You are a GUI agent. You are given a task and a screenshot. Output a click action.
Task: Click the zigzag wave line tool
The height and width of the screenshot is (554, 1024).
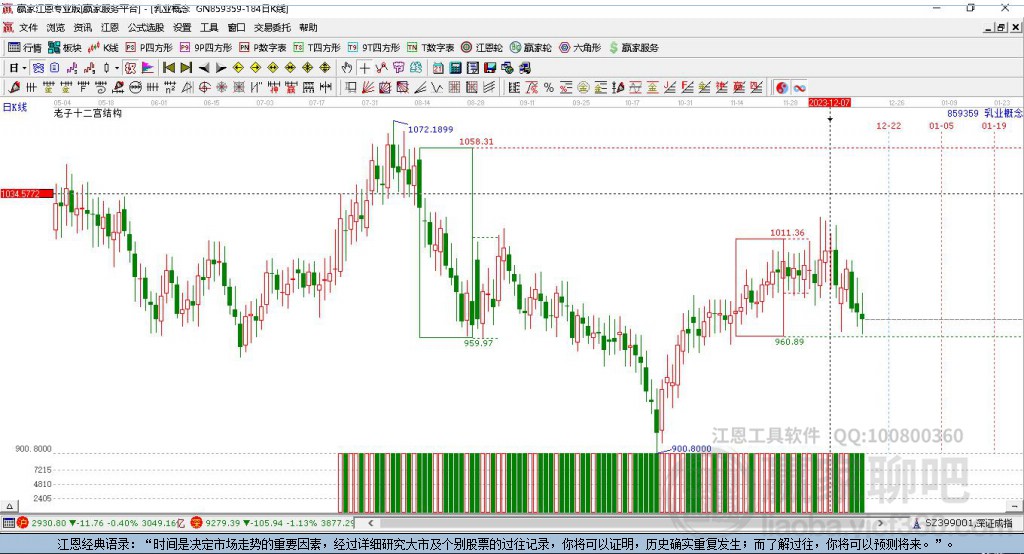coord(437,88)
